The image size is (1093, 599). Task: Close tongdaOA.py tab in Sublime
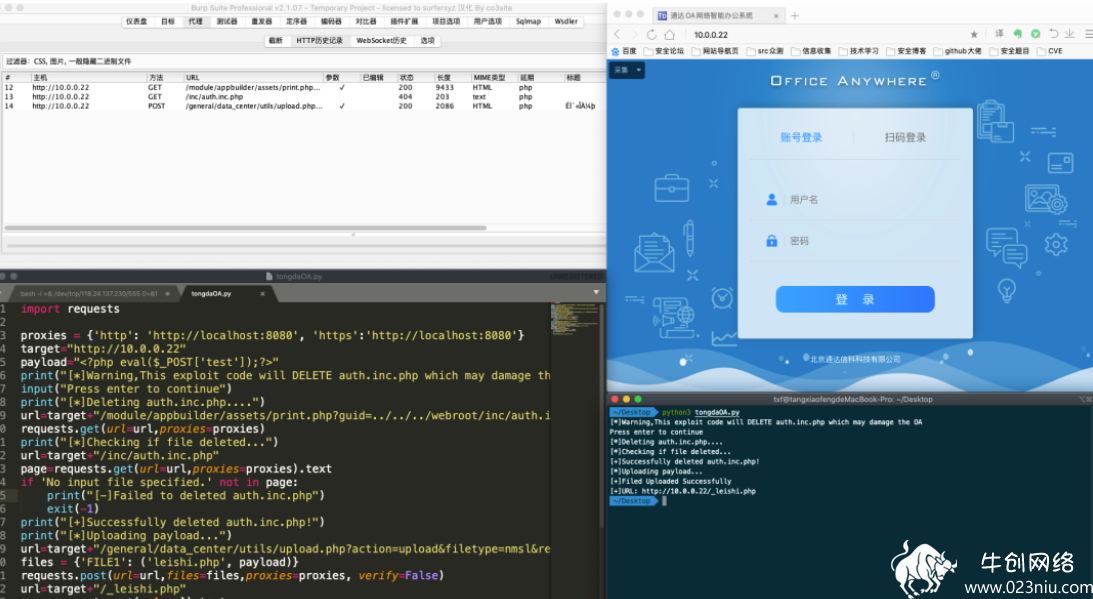click(263, 294)
